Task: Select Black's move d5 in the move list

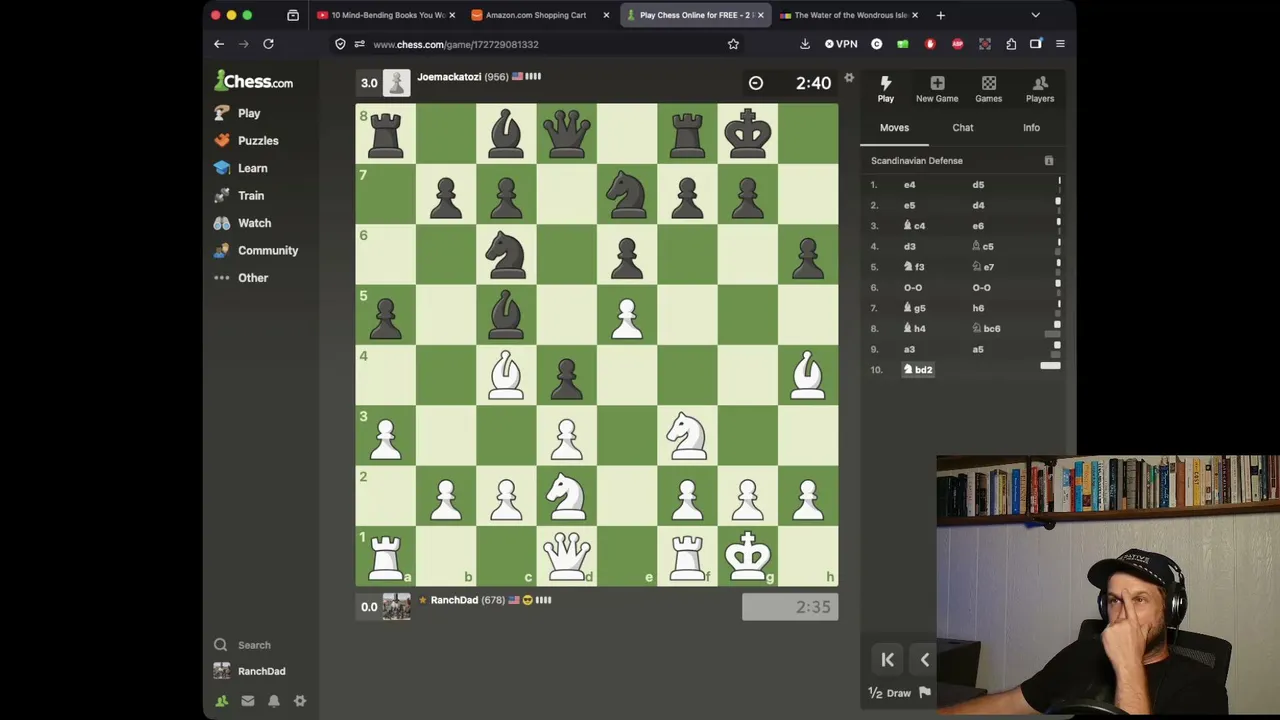Action: pos(978,185)
